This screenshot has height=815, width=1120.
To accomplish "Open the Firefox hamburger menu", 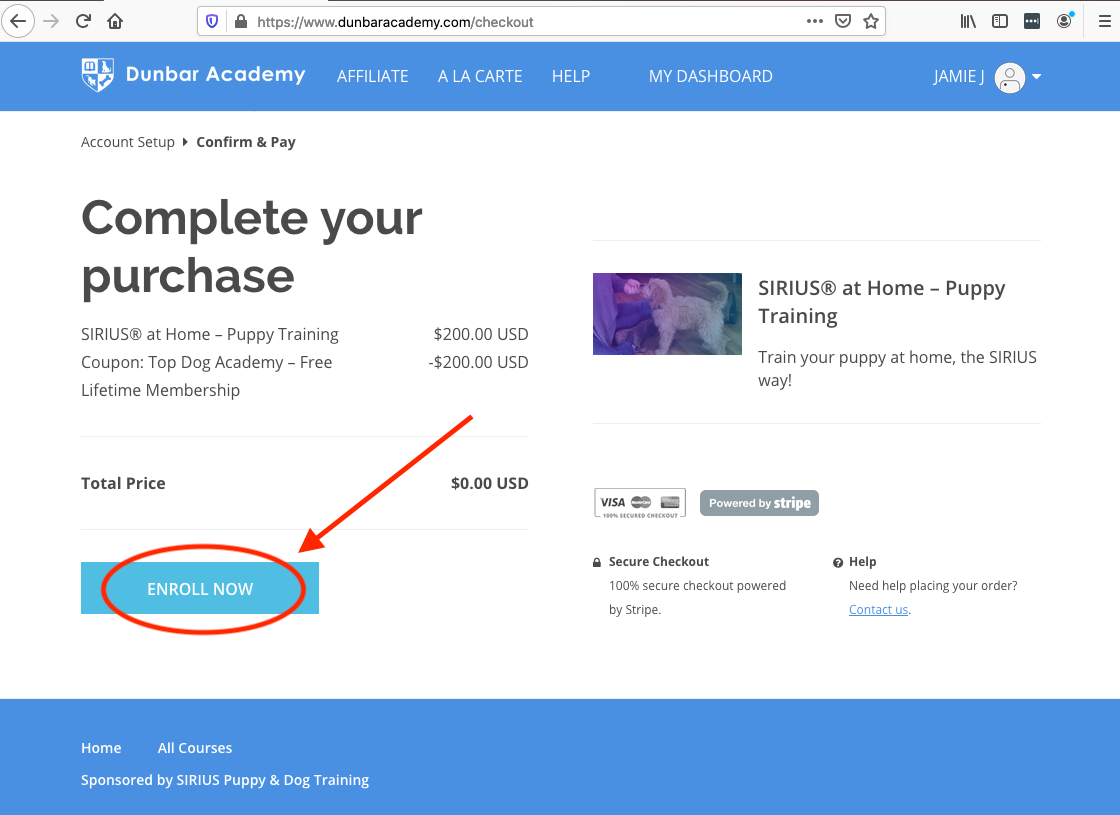I will (1104, 21).
